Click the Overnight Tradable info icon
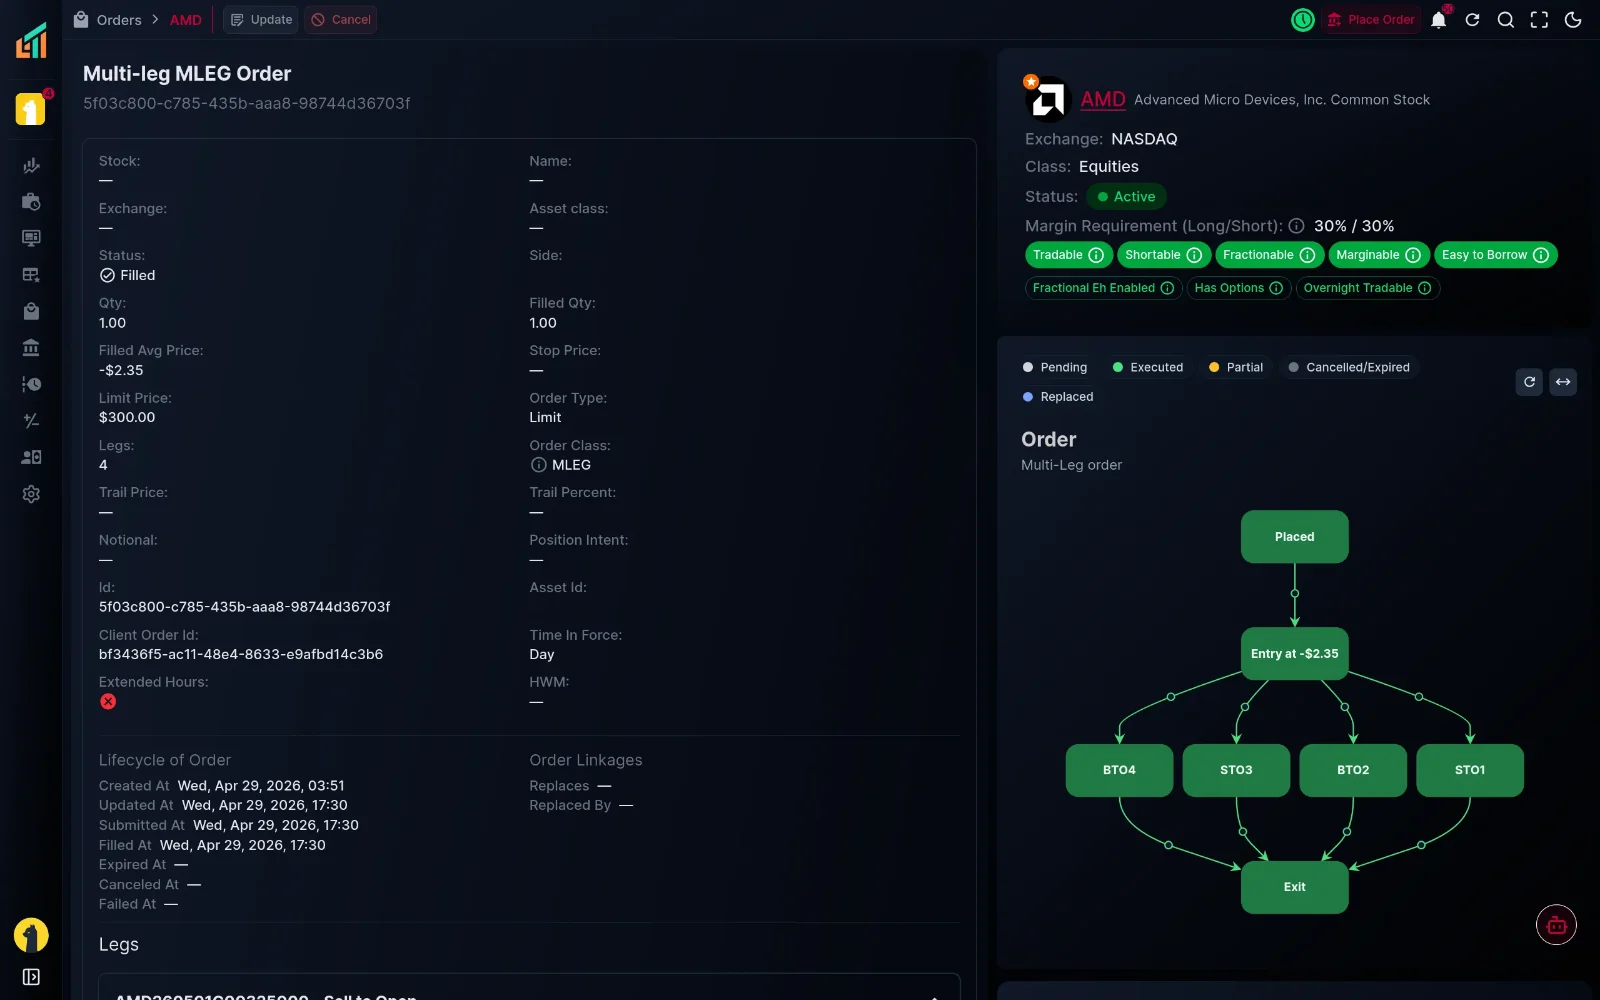The width and height of the screenshot is (1600, 1000). tap(1425, 288)
